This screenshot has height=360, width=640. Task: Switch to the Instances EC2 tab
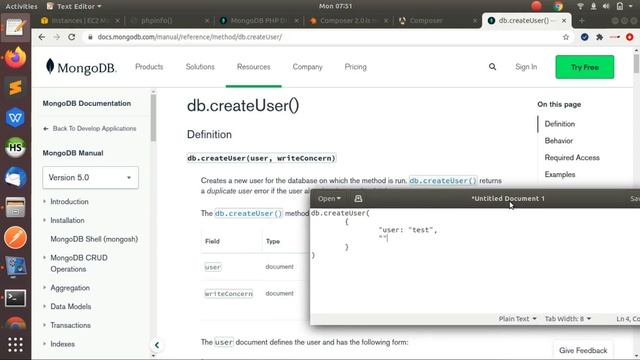79,20
